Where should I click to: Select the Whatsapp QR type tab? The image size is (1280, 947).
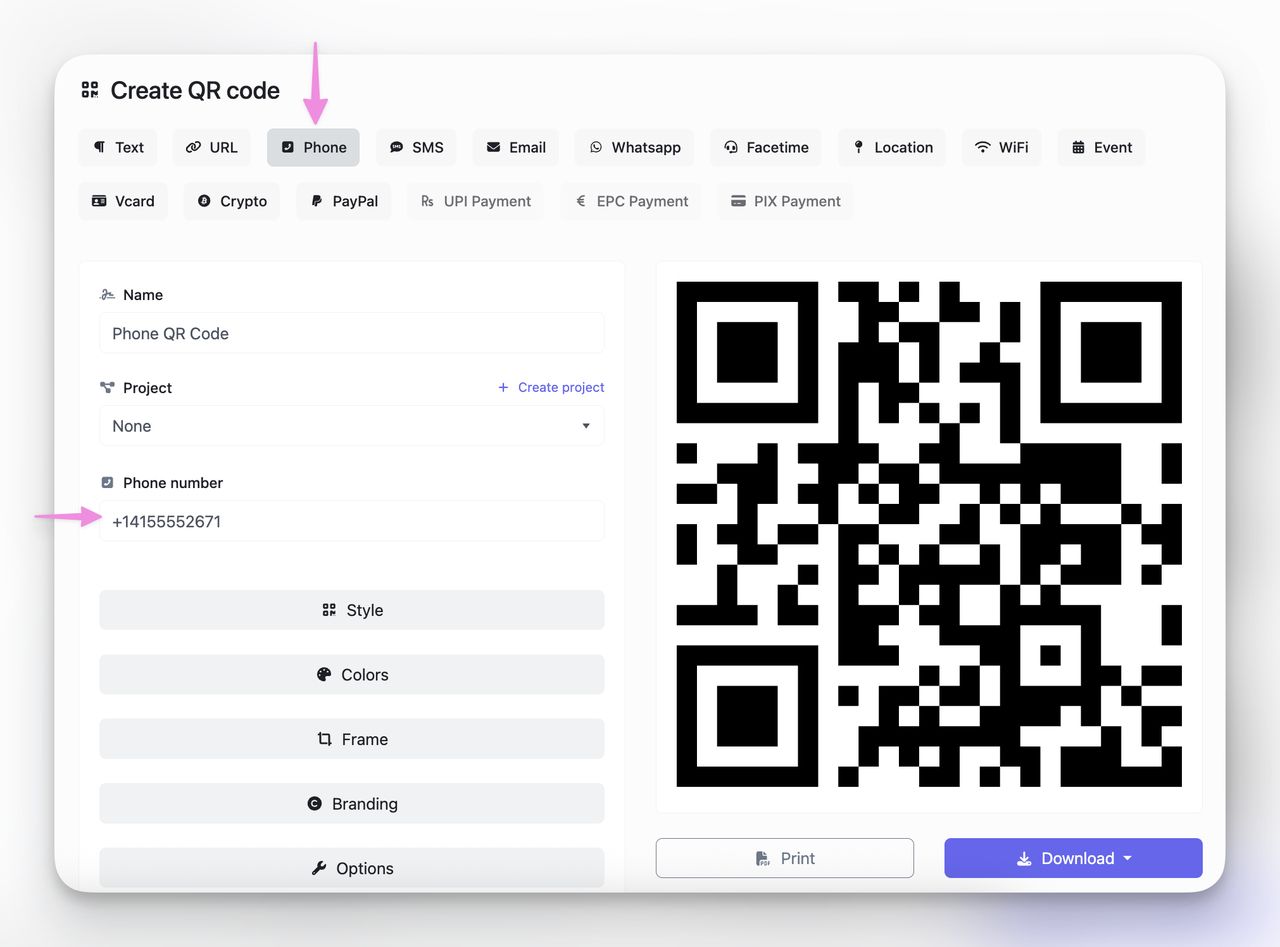click(x=635, y=147)
